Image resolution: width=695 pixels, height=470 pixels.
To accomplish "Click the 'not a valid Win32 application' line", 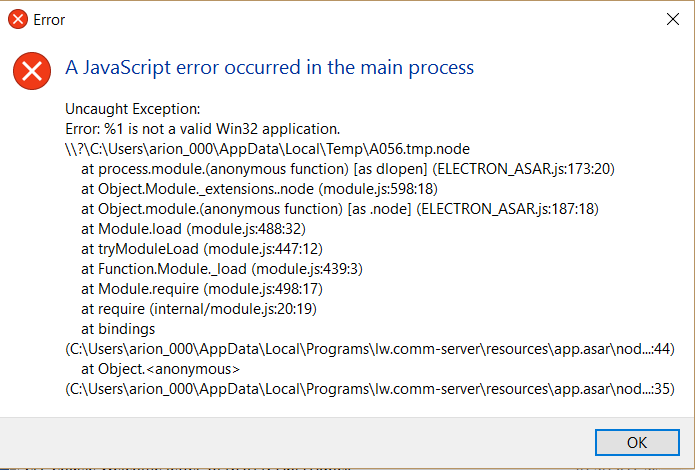I will point(203,129).
